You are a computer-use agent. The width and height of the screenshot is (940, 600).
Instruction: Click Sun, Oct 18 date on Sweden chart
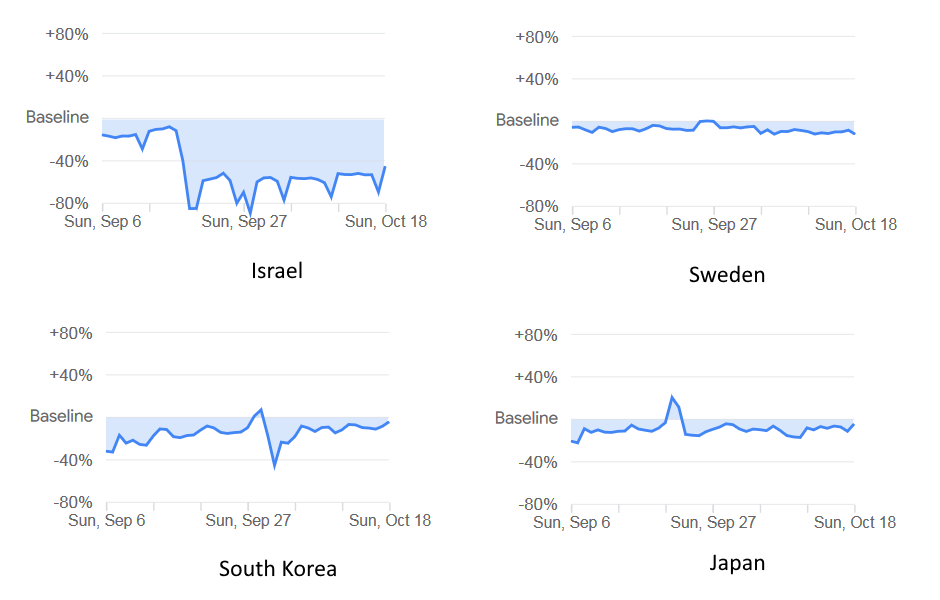pyautogui.click(x=856, y=224)
